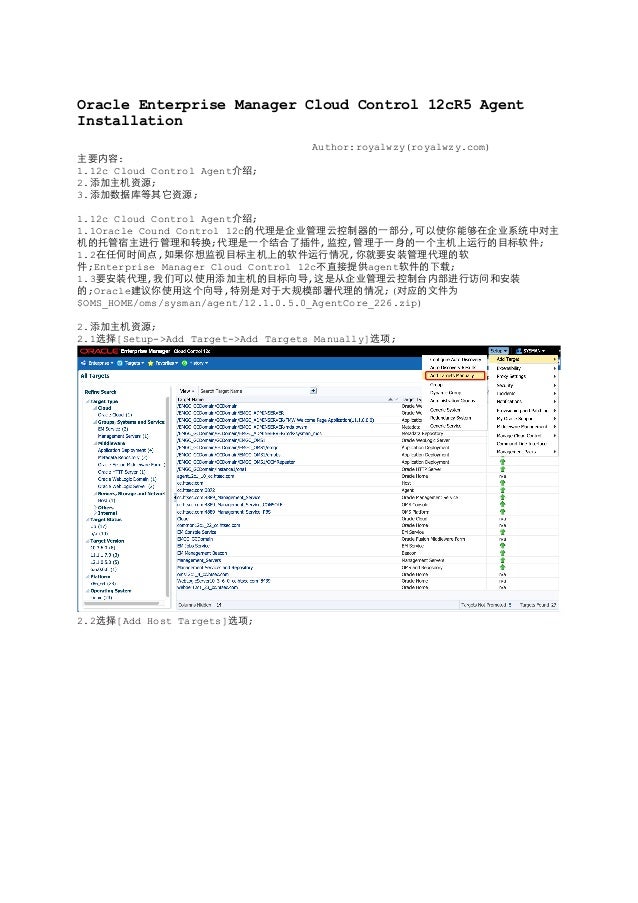Image resolution: width=638 pixels, height=903 pixels.
Task: Open the Favorites menu
Action: tap(166, 363)
